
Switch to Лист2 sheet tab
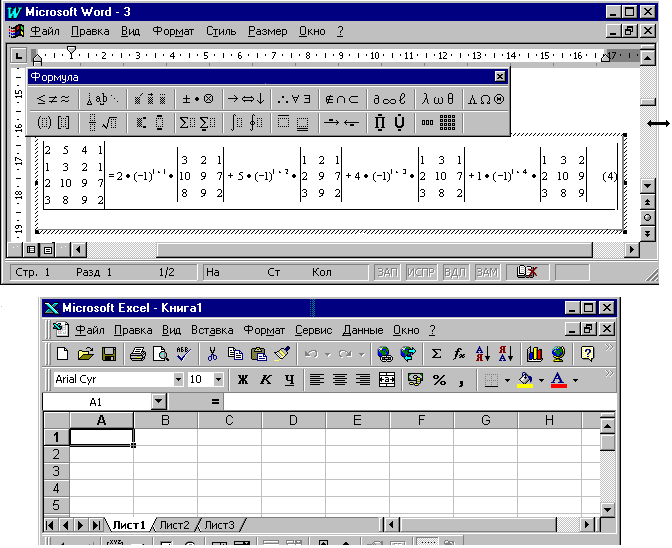(174, 525)
